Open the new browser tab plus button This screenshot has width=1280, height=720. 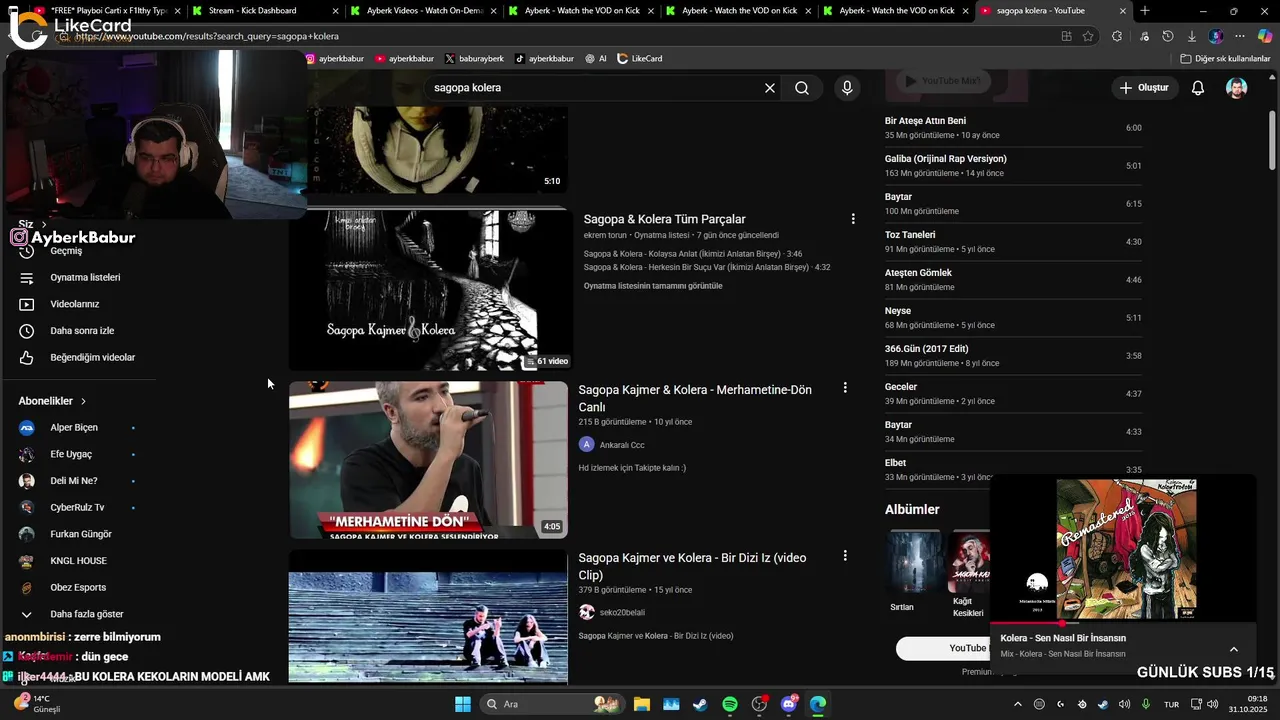click(1145, 11)
